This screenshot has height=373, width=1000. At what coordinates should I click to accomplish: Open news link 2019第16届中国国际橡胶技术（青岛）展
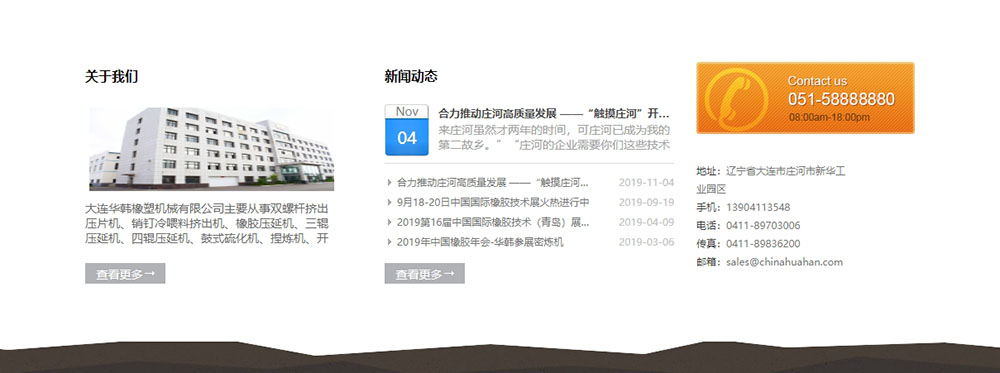(x=493, y=223)
